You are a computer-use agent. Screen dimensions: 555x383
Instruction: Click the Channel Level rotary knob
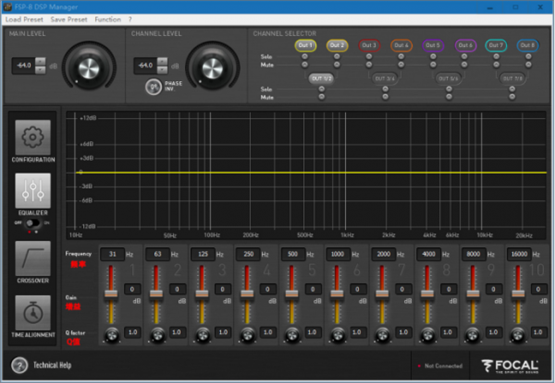point(212,68)
